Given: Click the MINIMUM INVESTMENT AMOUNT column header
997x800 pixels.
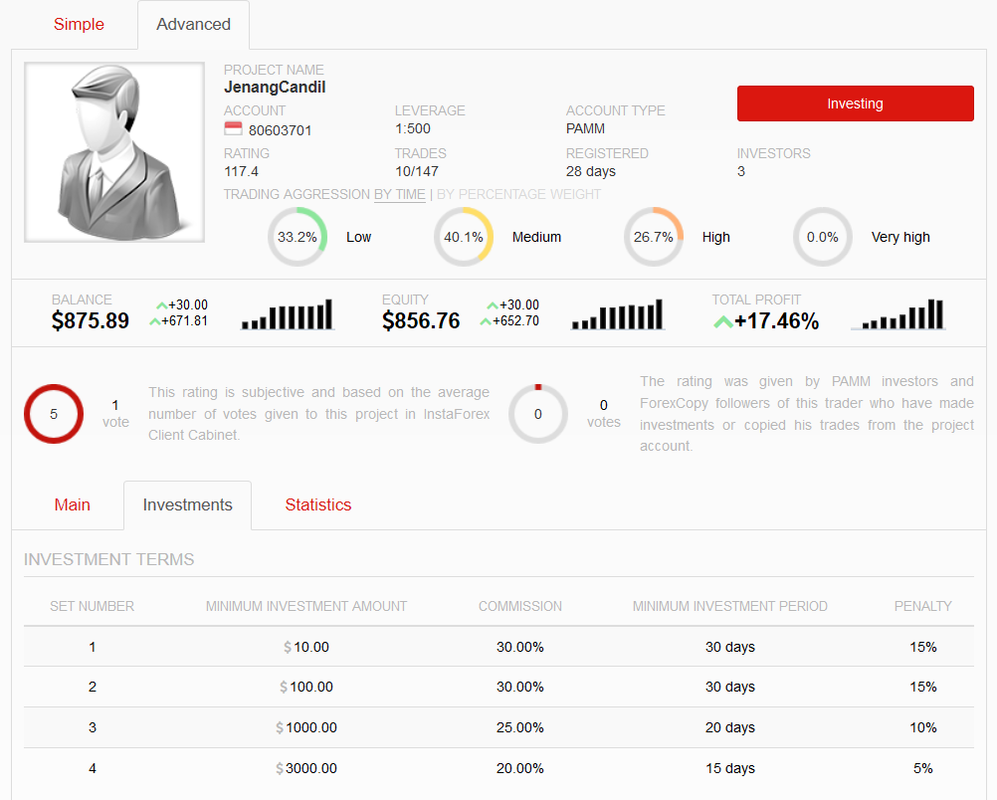Looking at the screenshot, I should (x=306, y=607).
